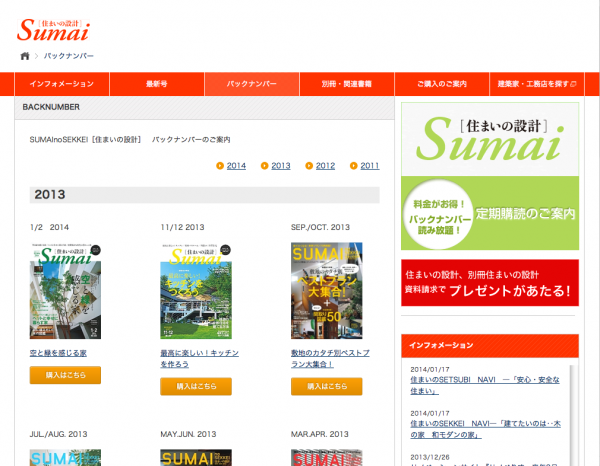Click 購入はこちら button under 1/2 2014 issue
The image size is (600, 466).
tap(65, 375)
